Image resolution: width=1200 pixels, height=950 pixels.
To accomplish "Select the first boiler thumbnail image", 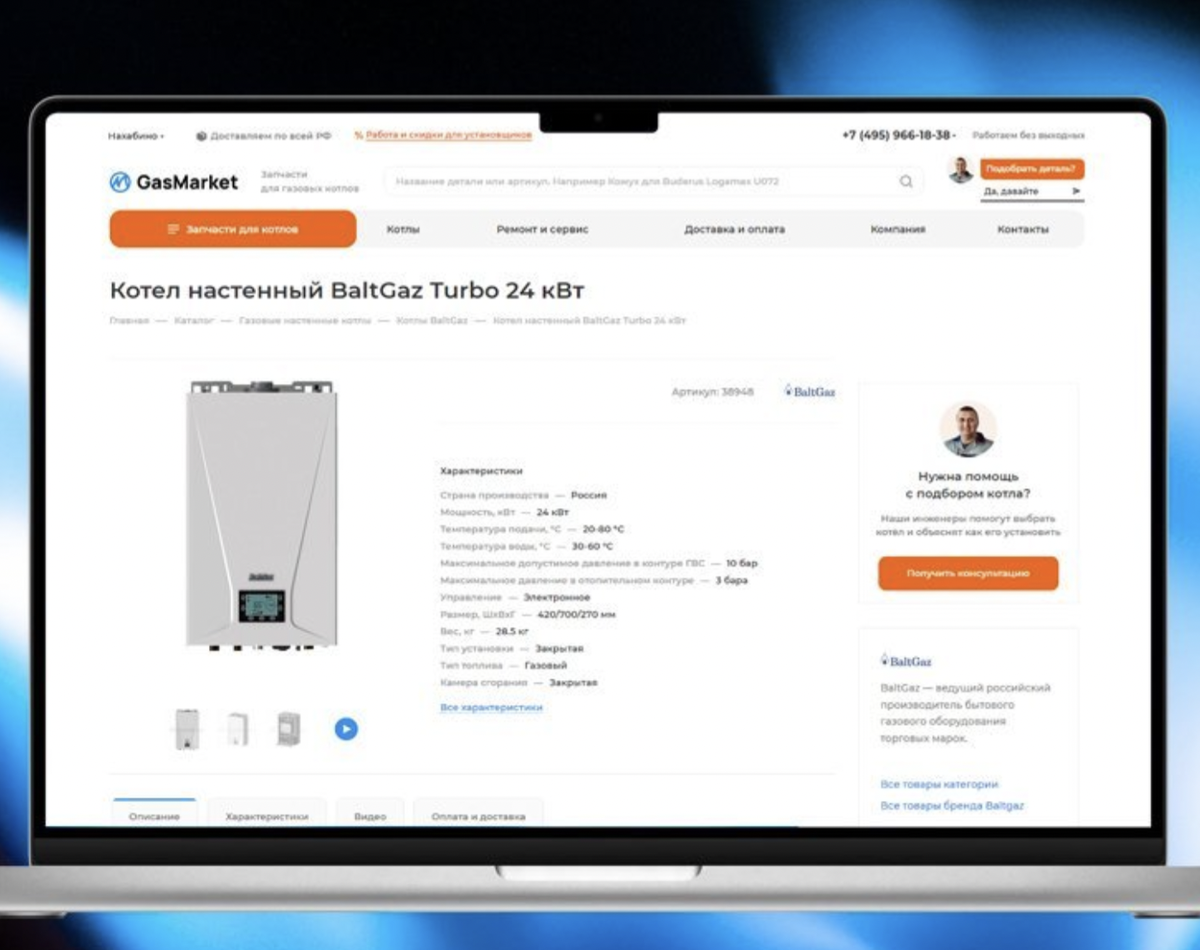I will coord(187,729).
